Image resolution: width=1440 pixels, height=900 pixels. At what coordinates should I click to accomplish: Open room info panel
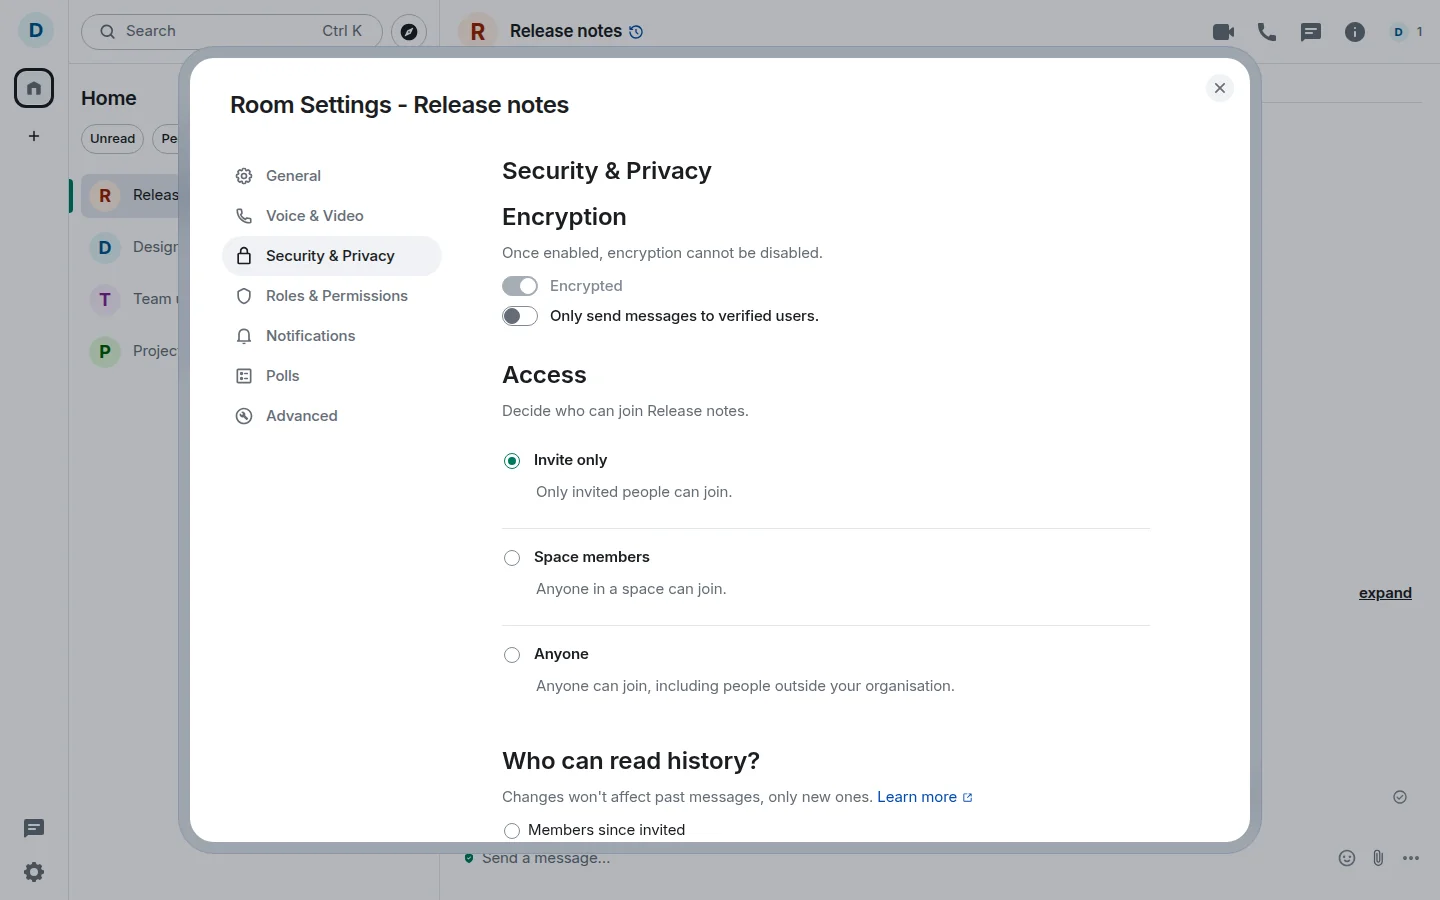click(x=1356, y=32)
